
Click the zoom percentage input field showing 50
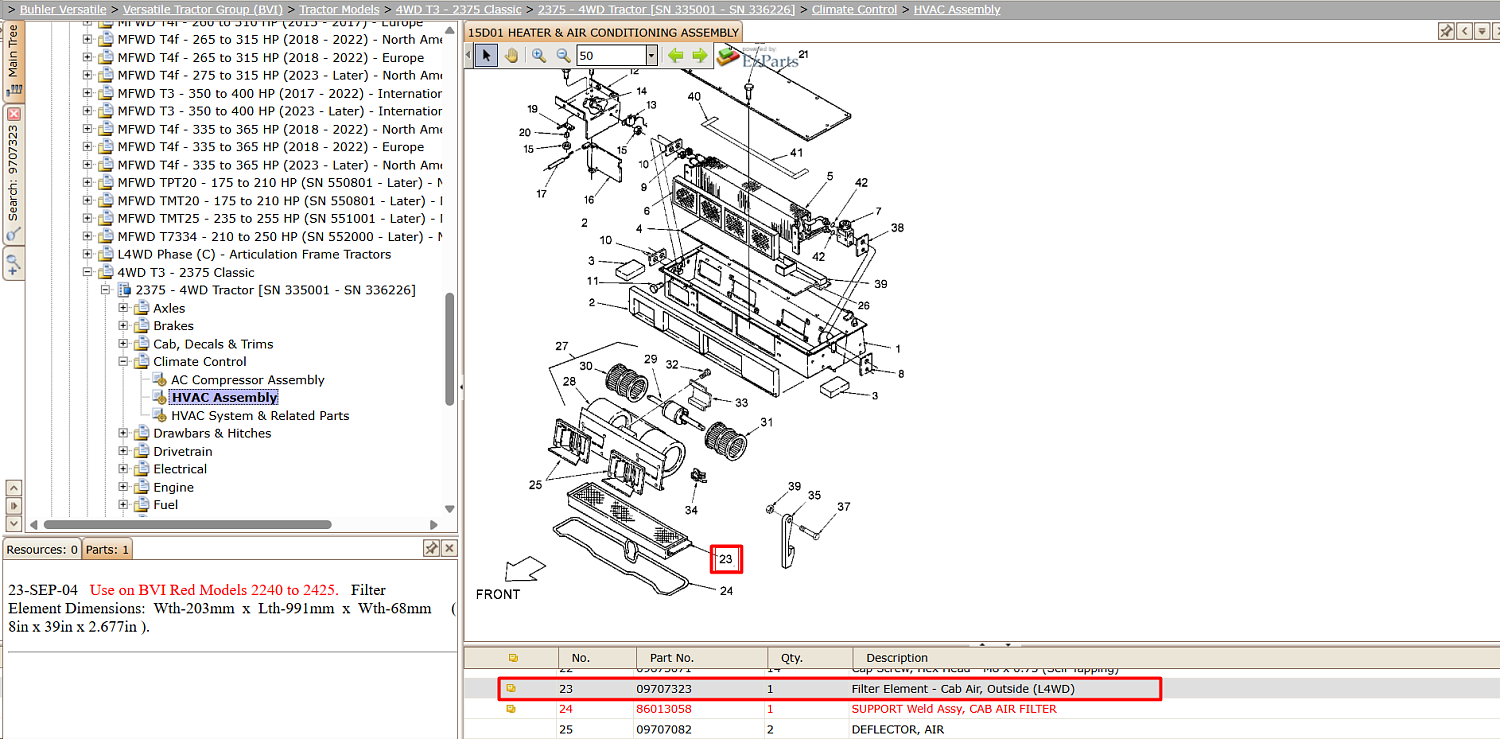610,56
